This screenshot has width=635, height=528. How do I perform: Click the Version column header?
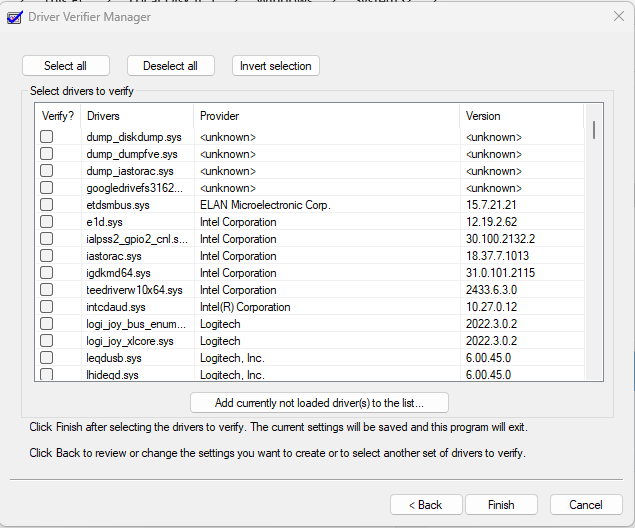[522, 116]
